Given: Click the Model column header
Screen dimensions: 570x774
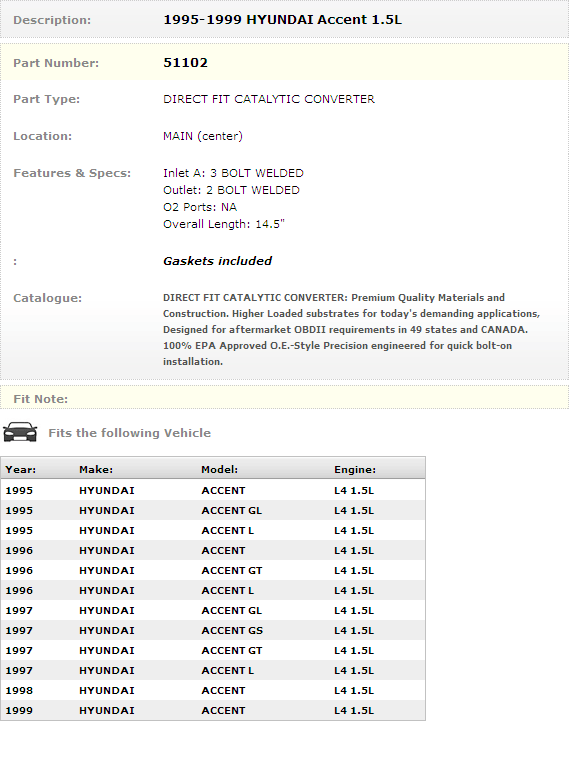Looking at the screenshot, I should pos(220,469).
